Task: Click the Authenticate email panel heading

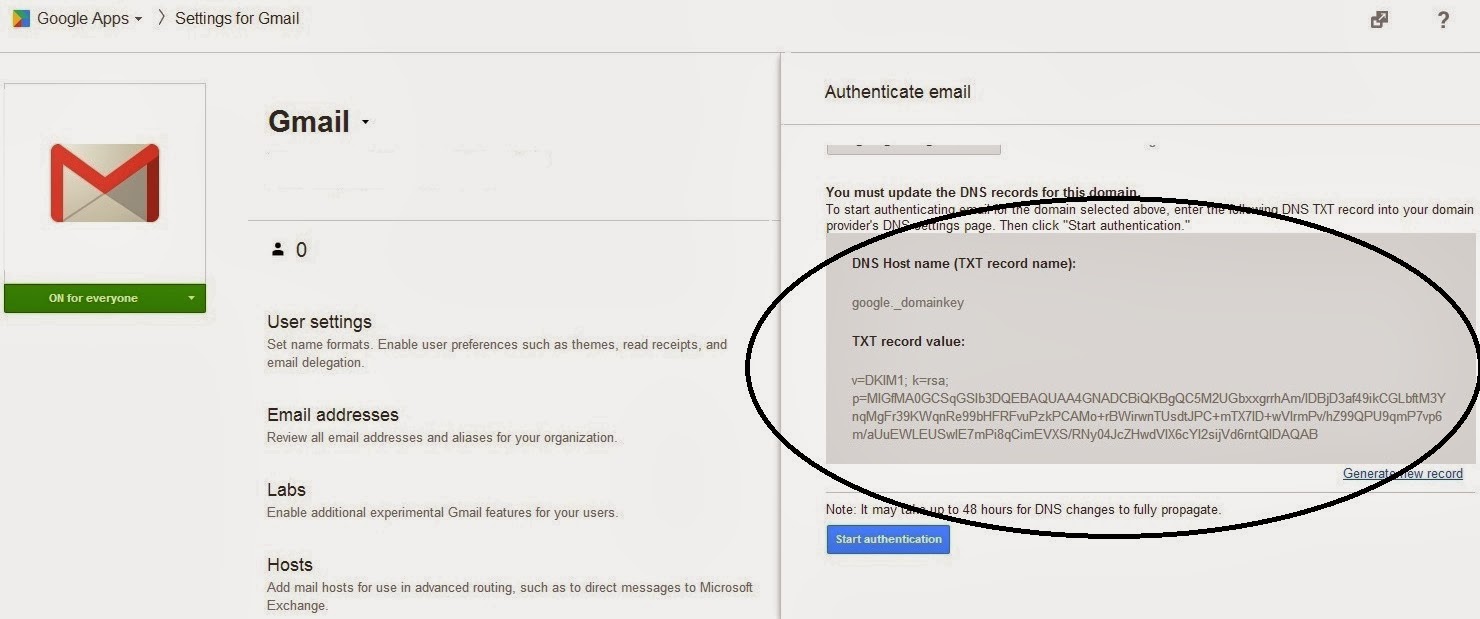Action: pos(898,92)
